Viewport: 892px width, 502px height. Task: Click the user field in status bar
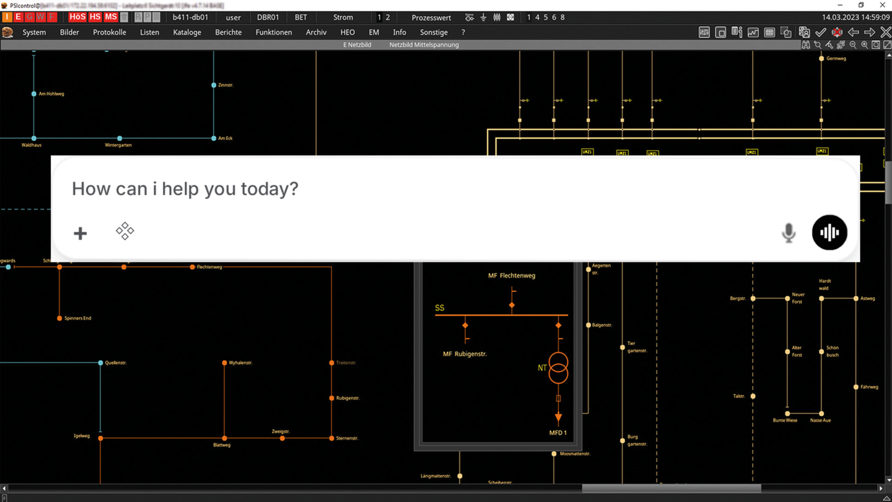pos(233,18)
